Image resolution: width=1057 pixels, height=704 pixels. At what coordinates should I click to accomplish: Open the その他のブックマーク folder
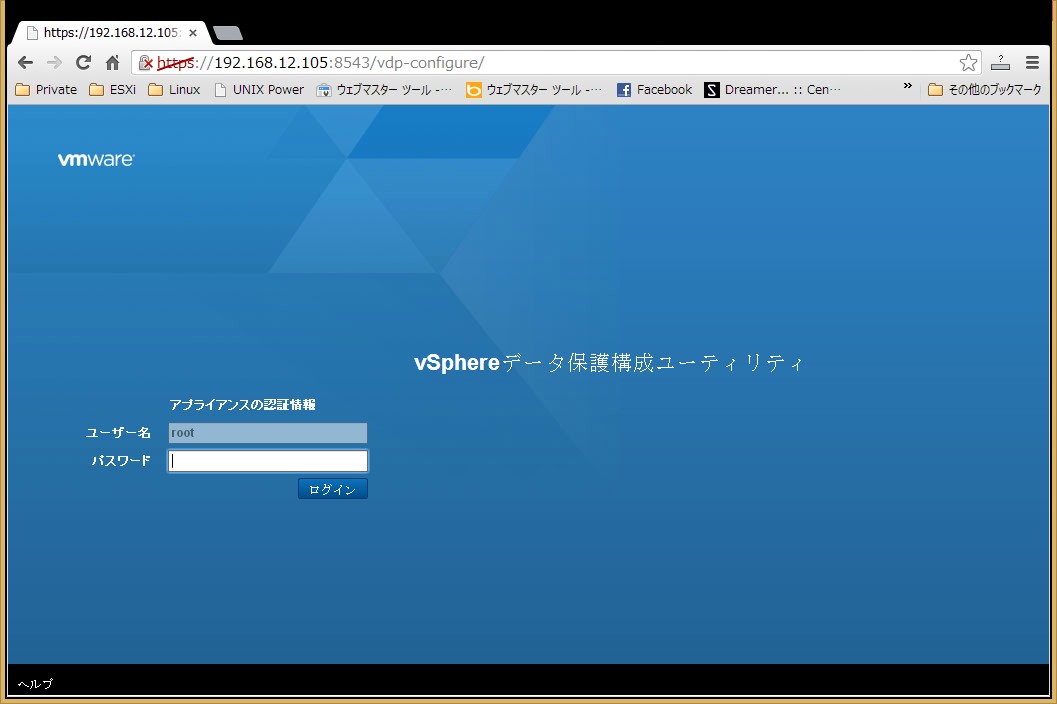pyautogui.click(x=985, y=90)
